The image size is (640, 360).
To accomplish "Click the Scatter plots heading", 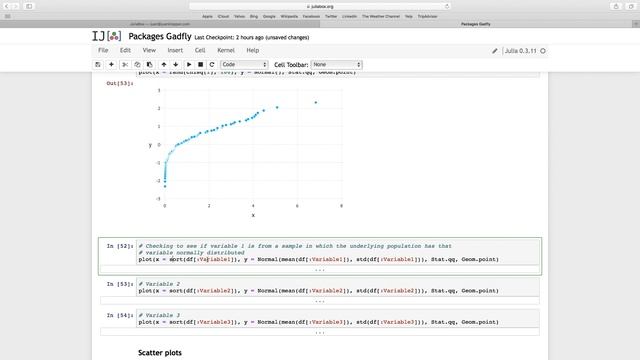I will (160, 353).
